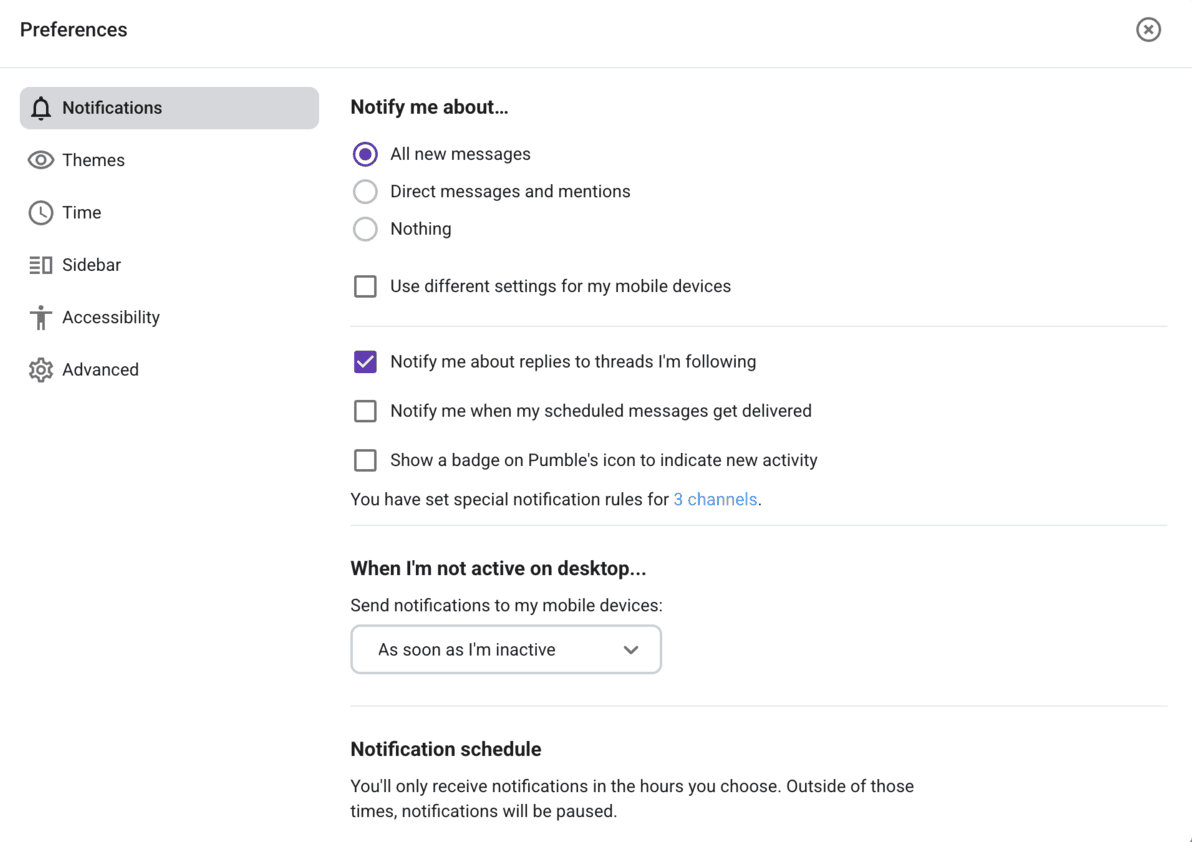The image size is (1192, 842).
Task: Click the clock icon for Time
Action: [41, 212]
